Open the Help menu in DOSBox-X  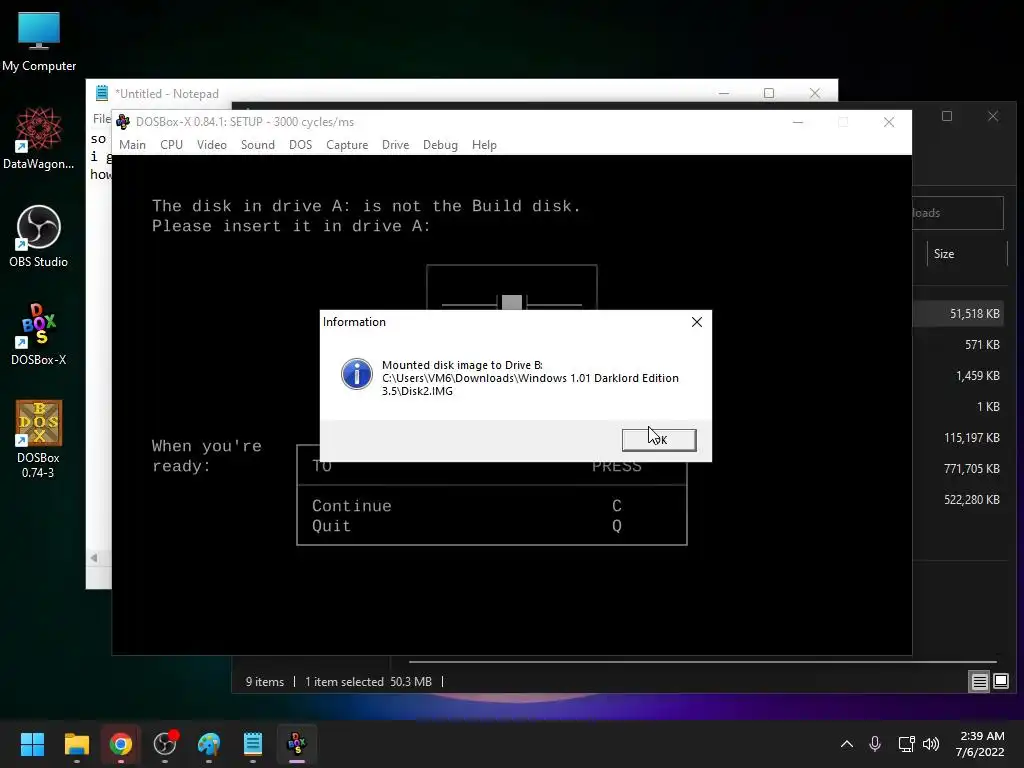pos(484,145)
